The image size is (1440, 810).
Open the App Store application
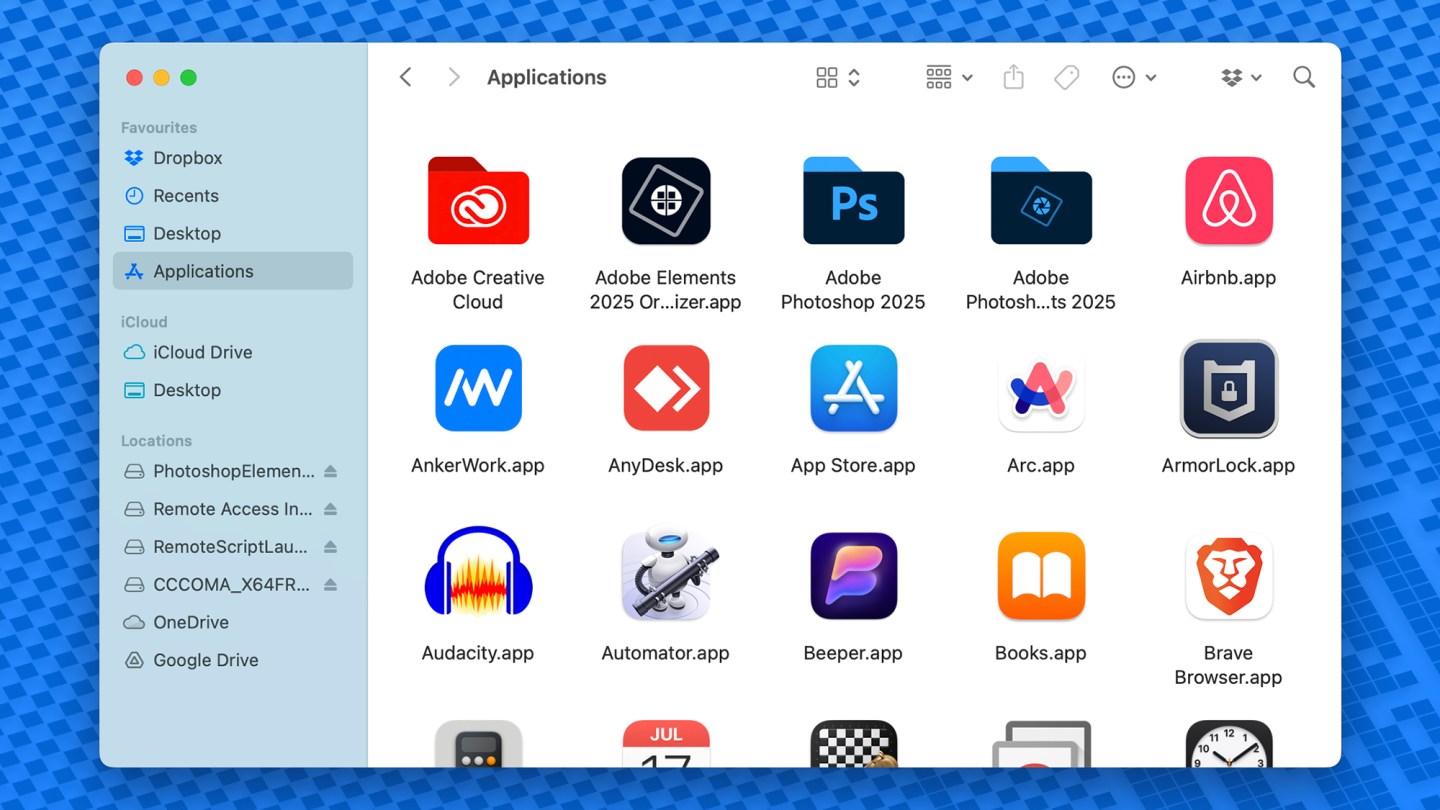pos(853,388)
